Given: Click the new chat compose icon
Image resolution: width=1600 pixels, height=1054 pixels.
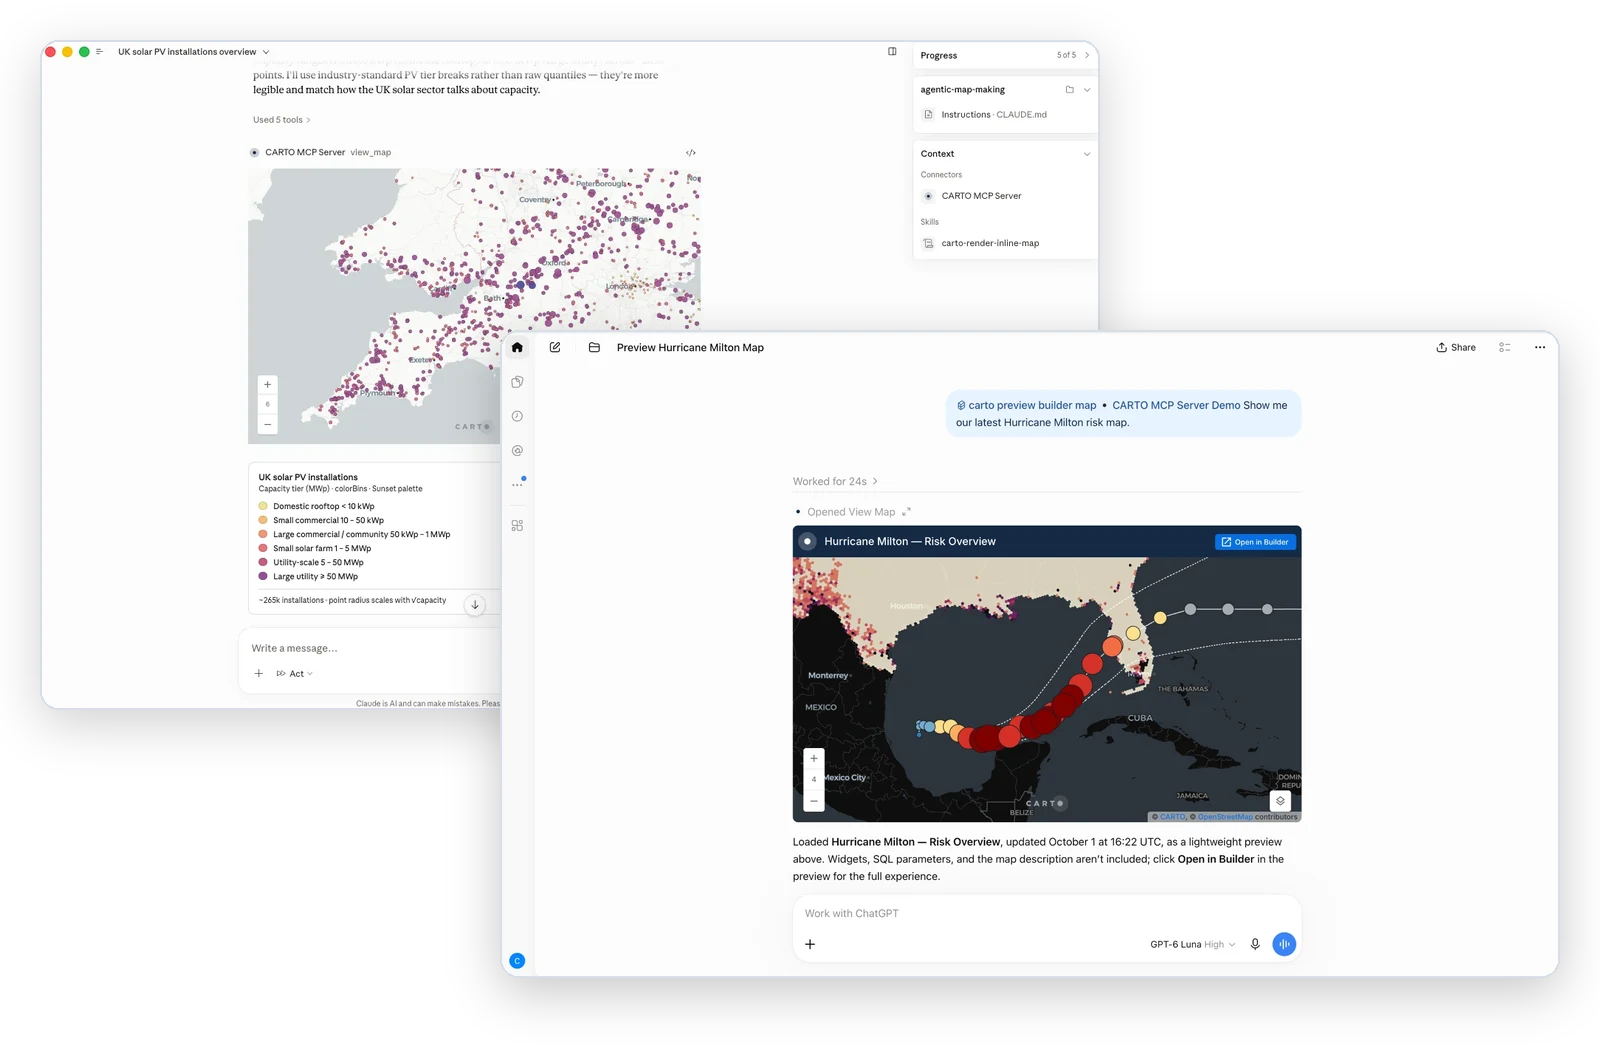Looking at the screenshot, I should click(x=555, y=348).
